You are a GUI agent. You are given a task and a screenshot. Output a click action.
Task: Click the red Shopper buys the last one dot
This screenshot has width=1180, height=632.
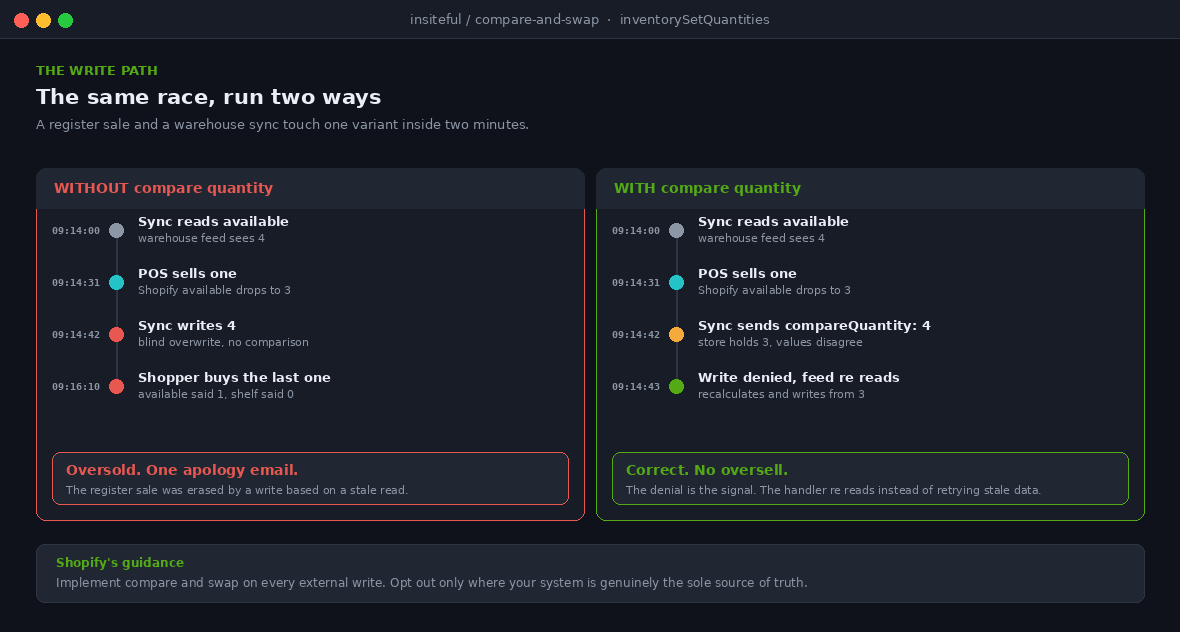pyautogui.click(x=117, y=387)
